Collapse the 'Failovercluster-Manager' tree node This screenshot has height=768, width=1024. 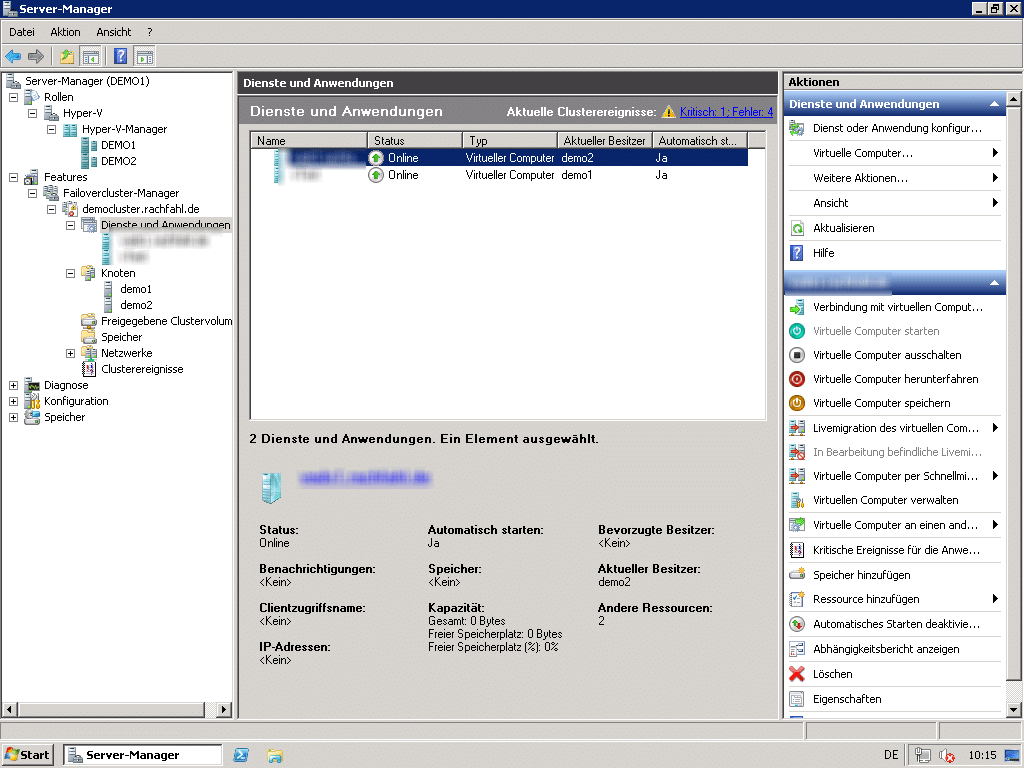tap(32, 193)
